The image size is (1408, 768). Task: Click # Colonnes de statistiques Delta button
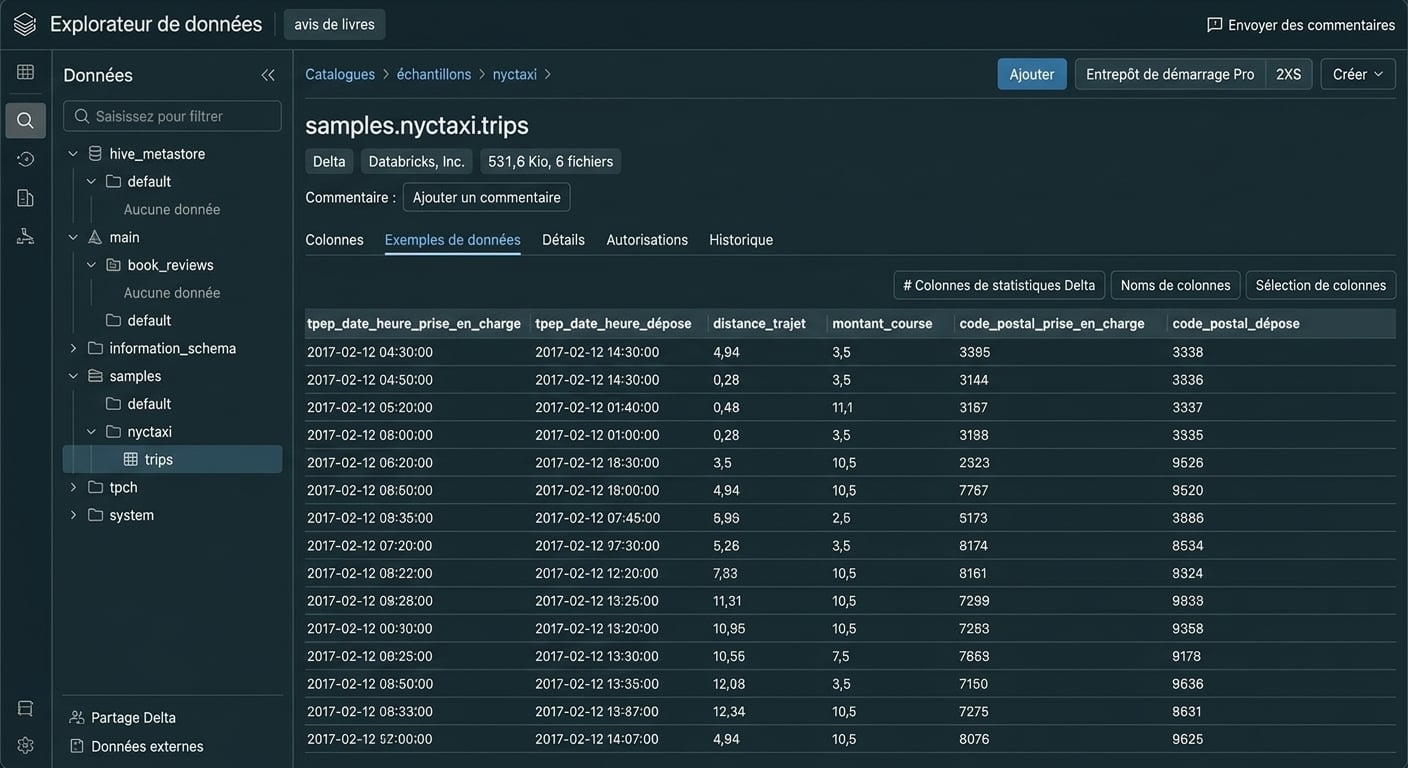[x=999, y=285]
